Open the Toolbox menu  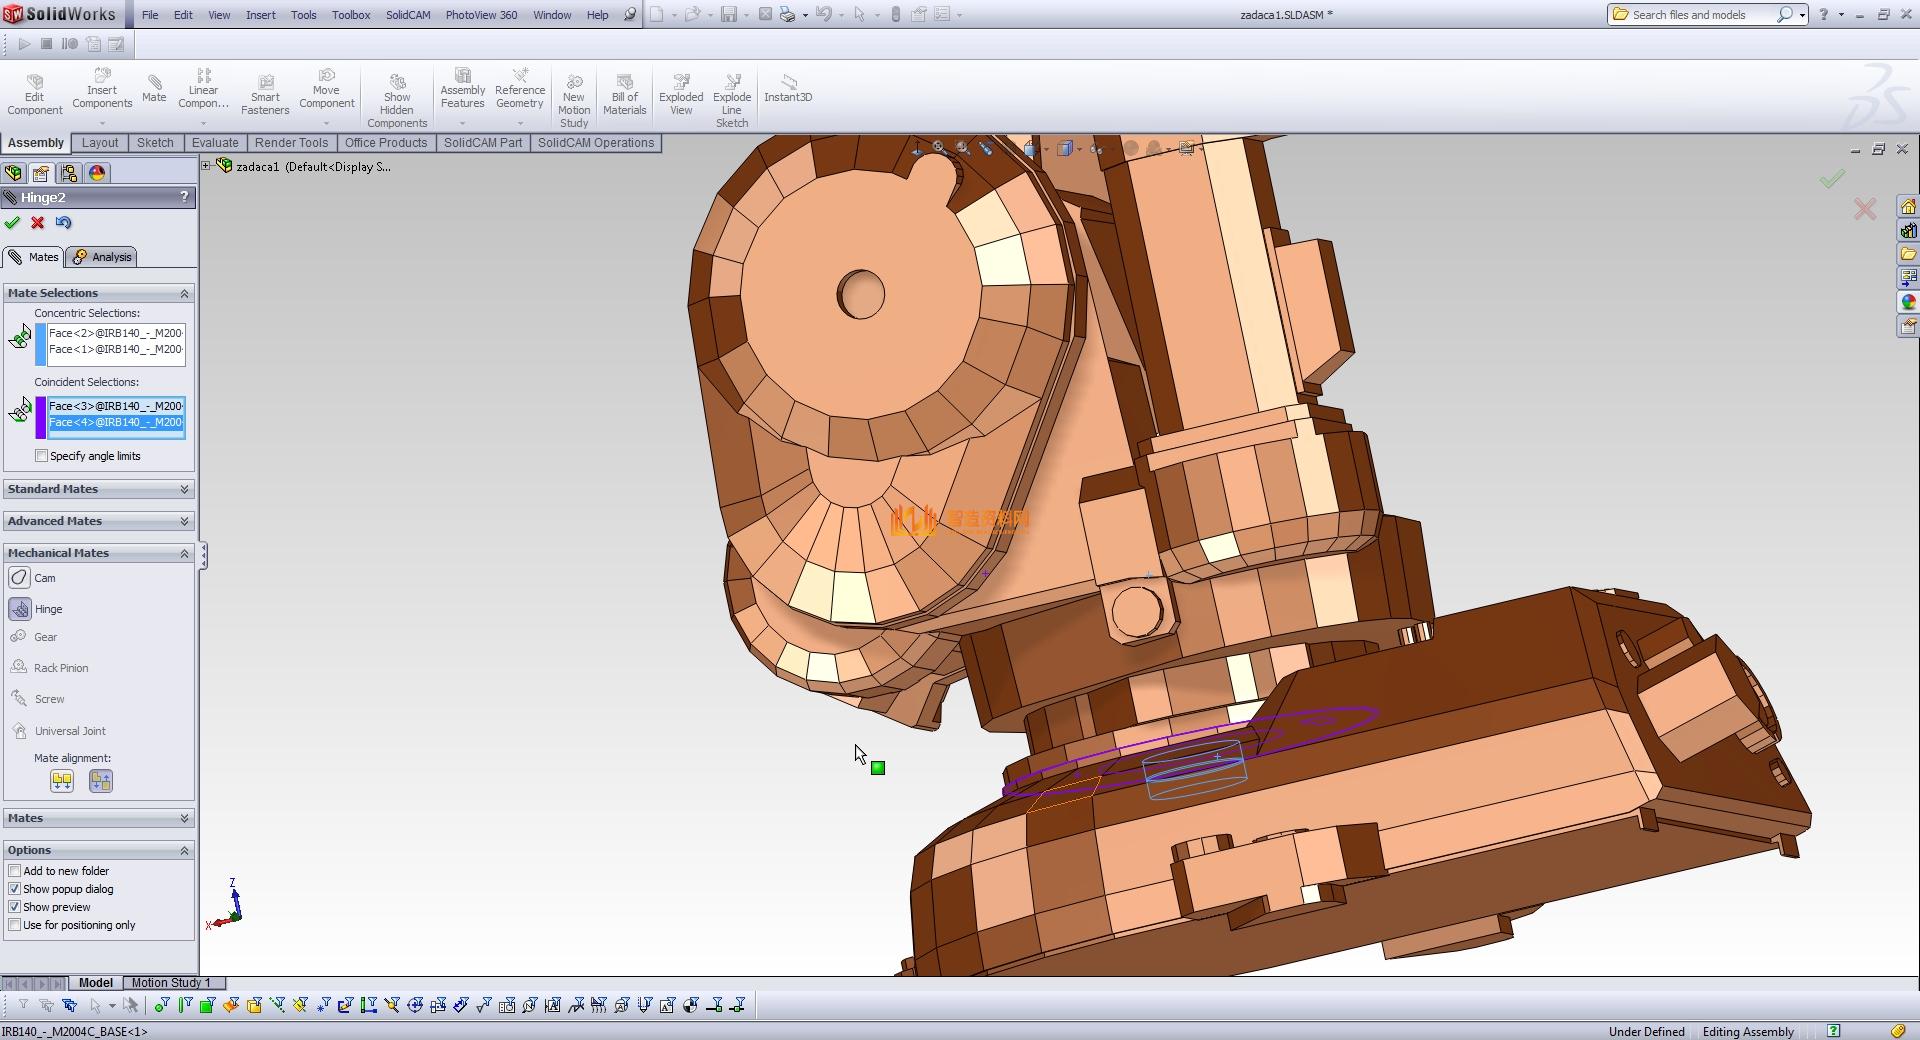pyautogui.click(x=351, y=15)
